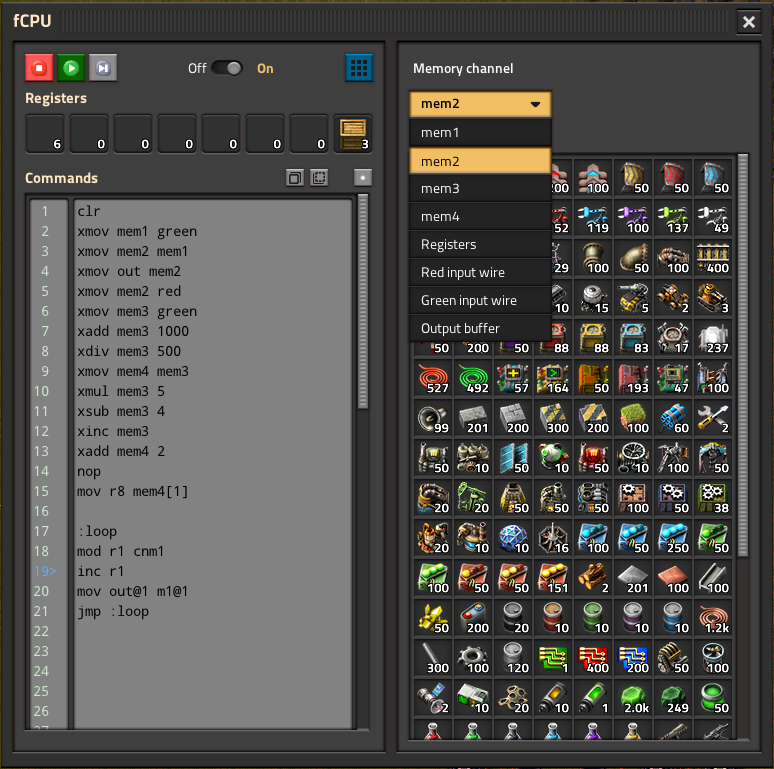Viewport: 774px width, 769px height.
Task: Select the red circuit board showing 400
Action: (x=594, y=659)
